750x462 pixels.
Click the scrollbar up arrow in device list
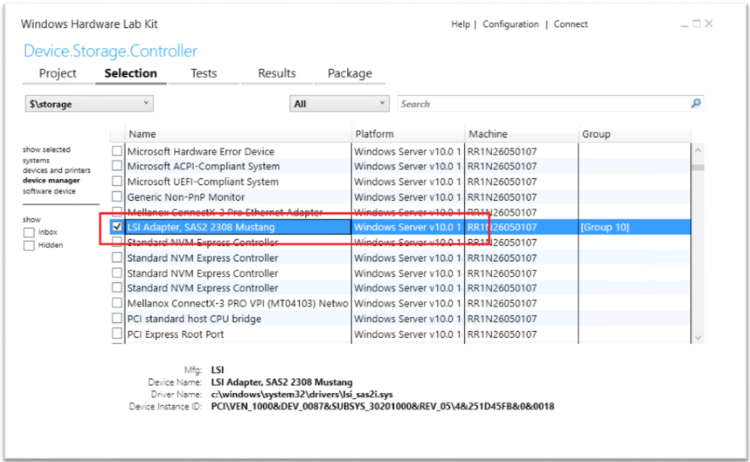pos(698,152)
